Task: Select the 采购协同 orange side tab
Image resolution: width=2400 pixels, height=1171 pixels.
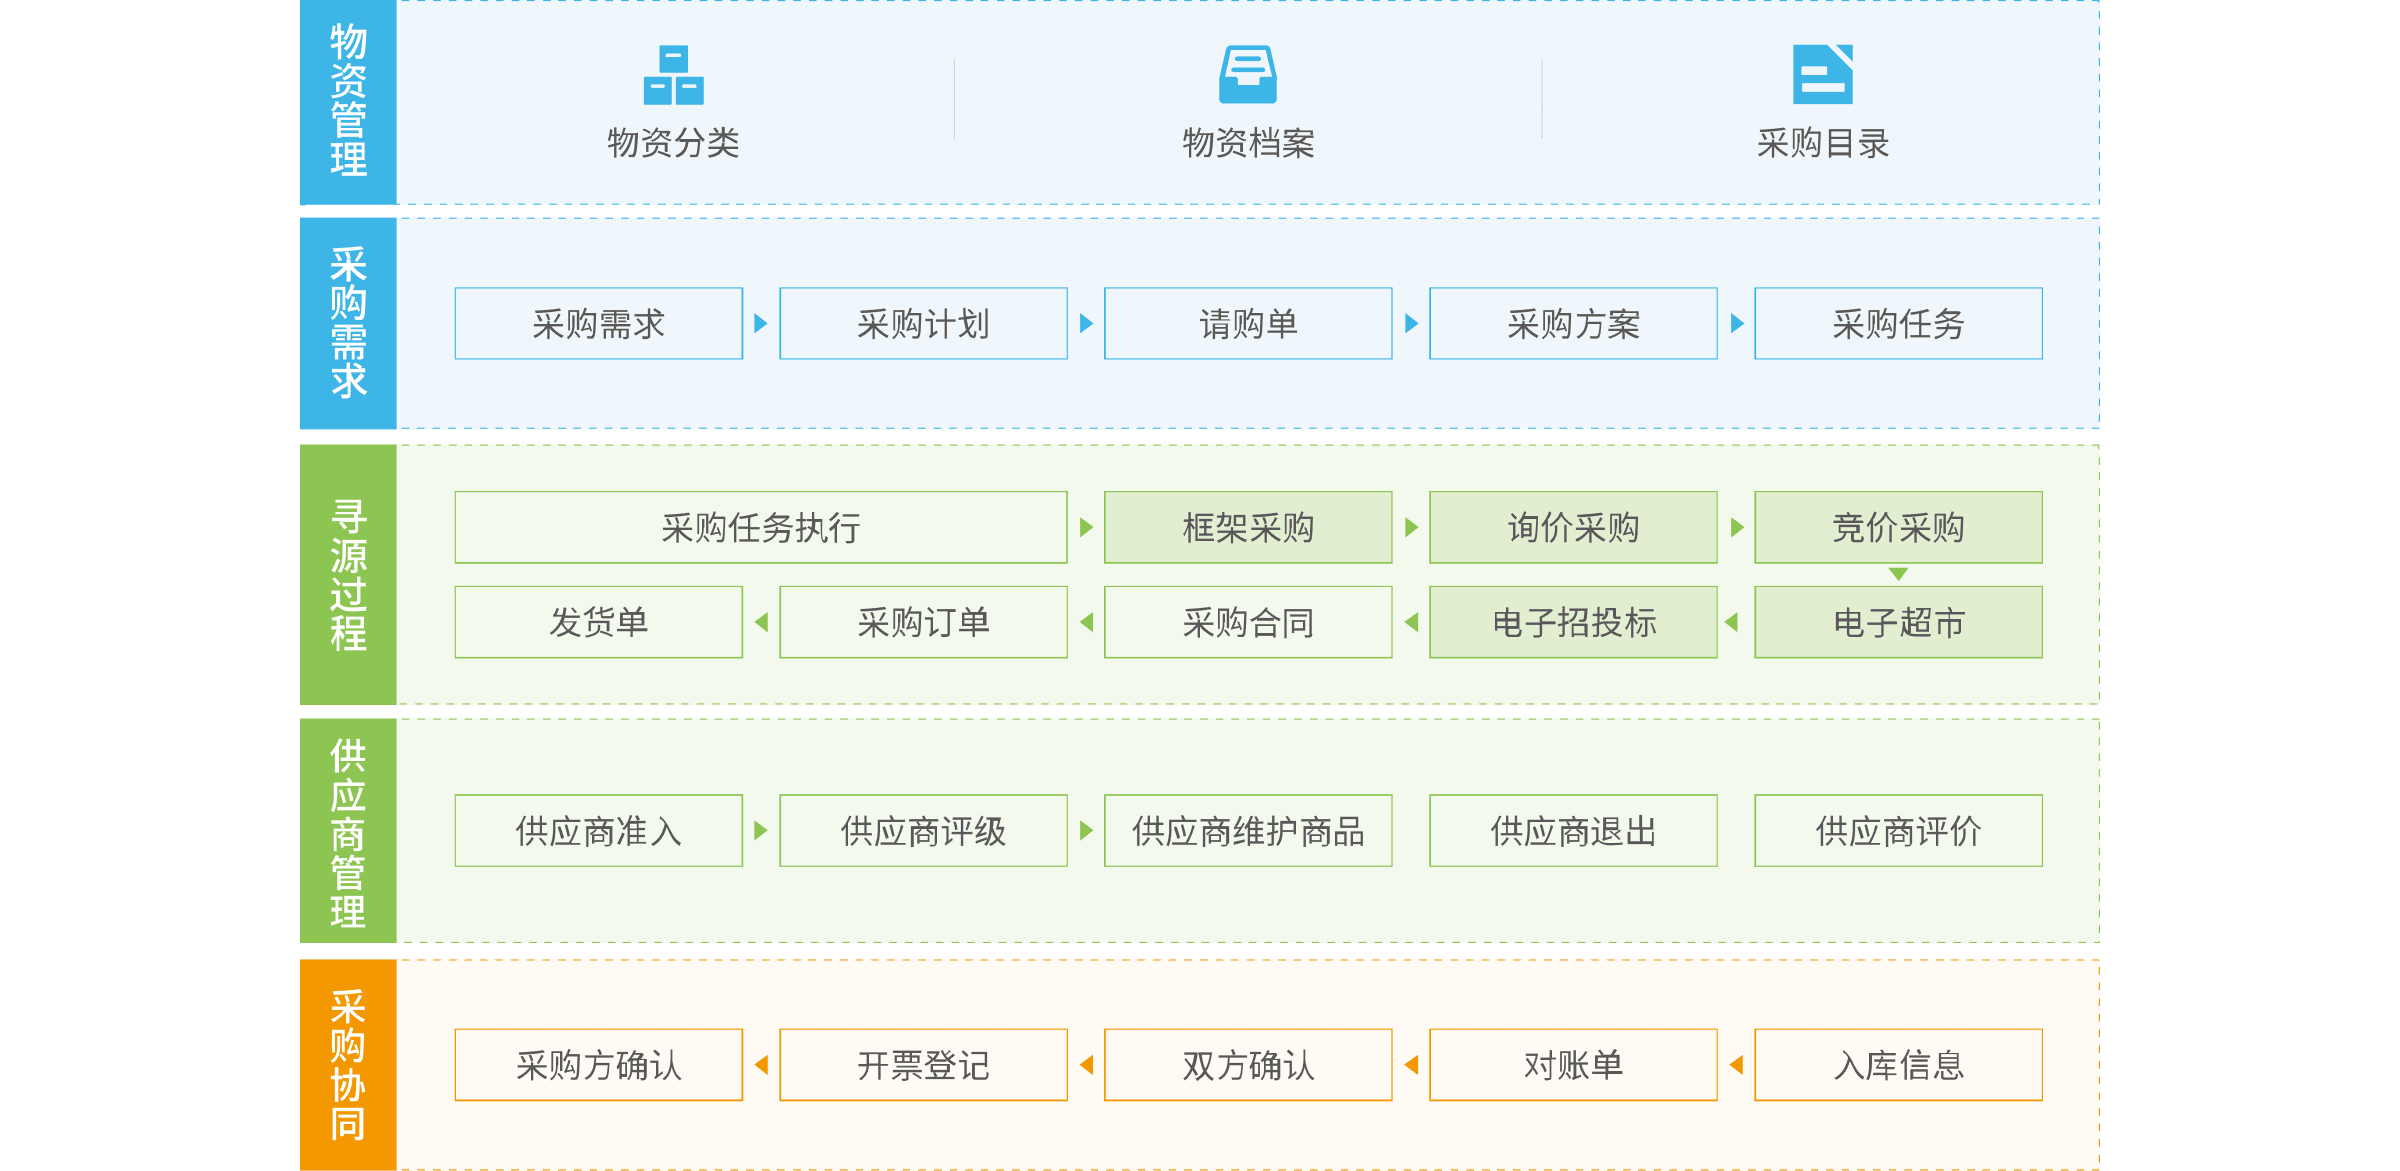Action: pyautogui.click(x=348, y=1065)
